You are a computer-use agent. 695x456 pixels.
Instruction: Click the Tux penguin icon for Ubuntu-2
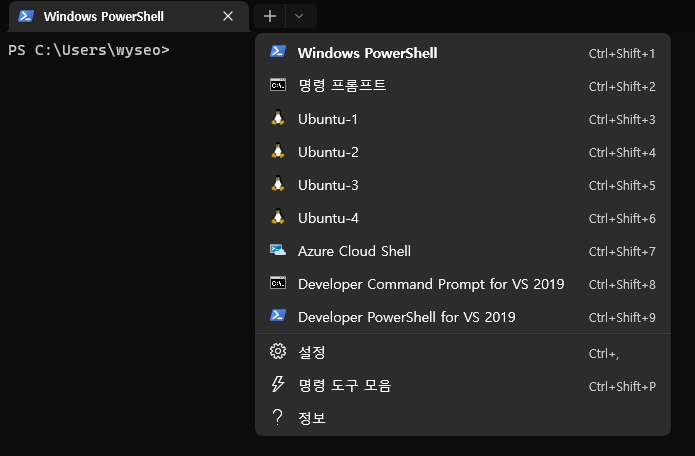278,151
